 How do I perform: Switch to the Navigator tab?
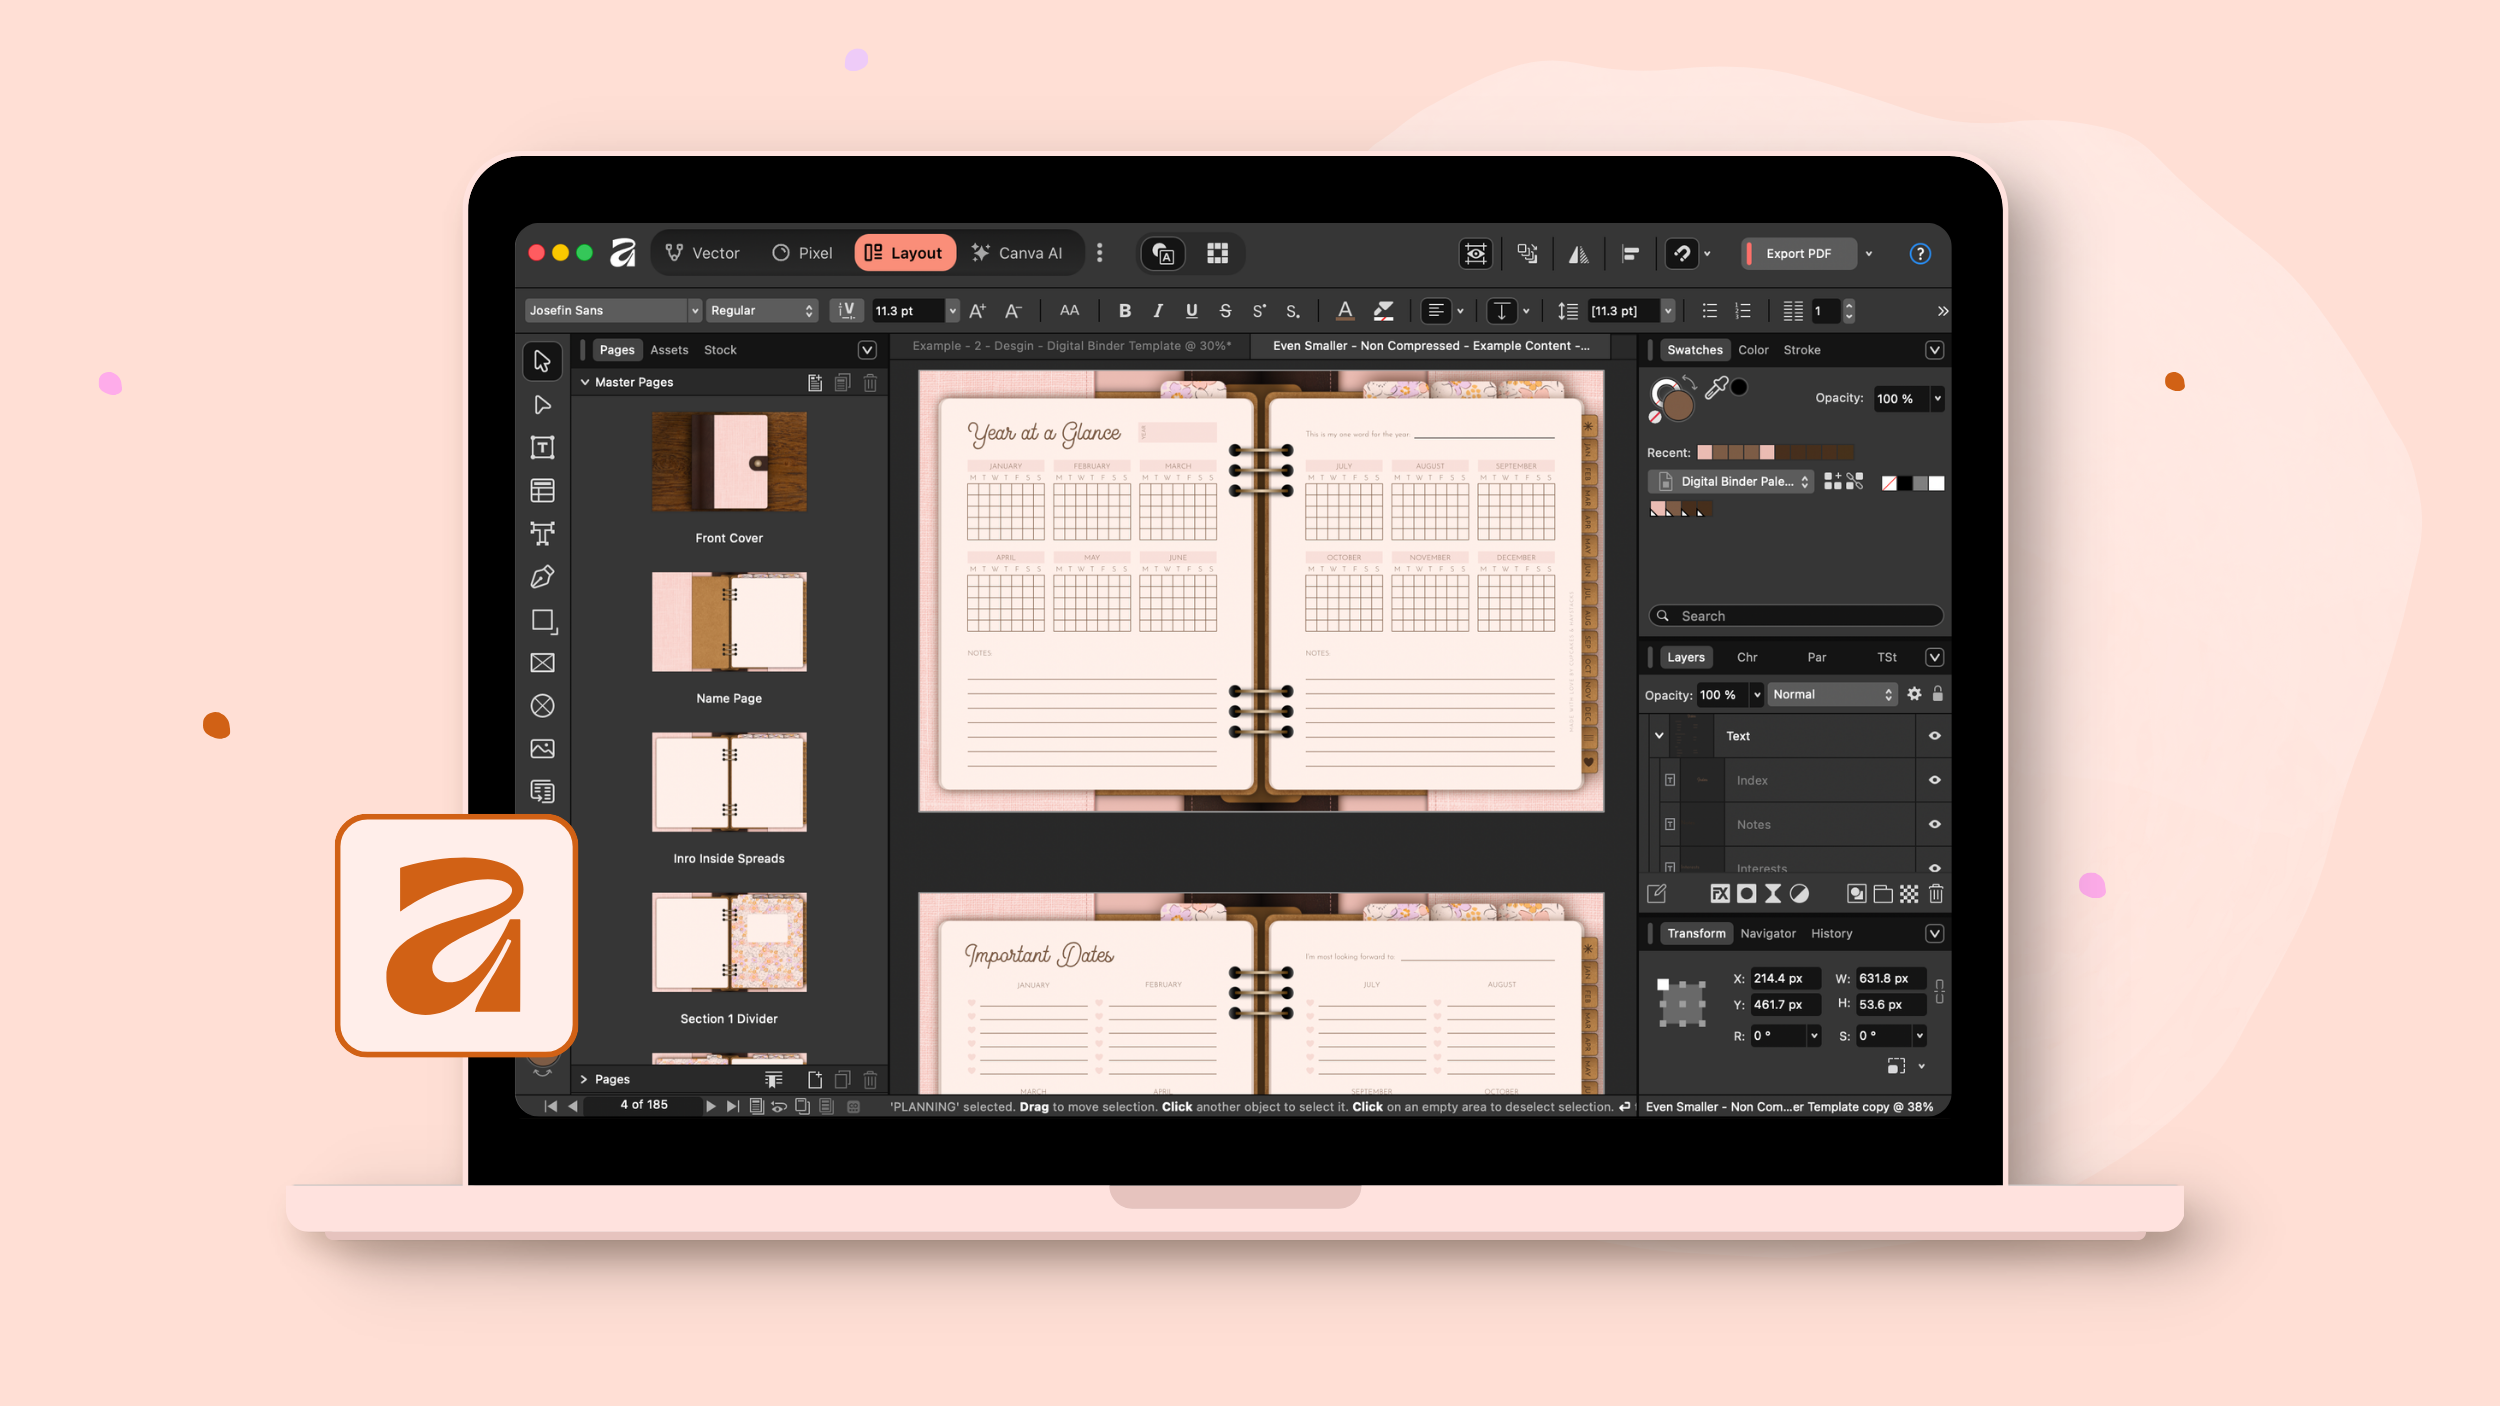point(1768,934)
